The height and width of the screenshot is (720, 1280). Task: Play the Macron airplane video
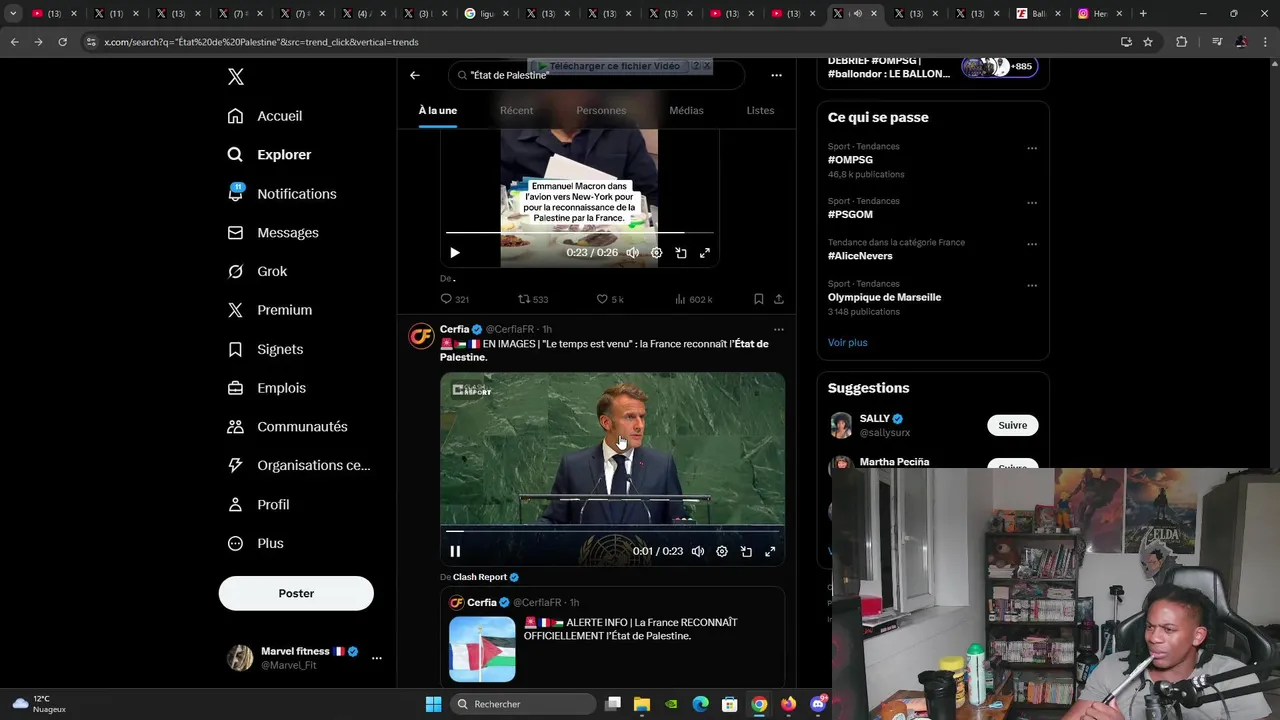point(455,253)
